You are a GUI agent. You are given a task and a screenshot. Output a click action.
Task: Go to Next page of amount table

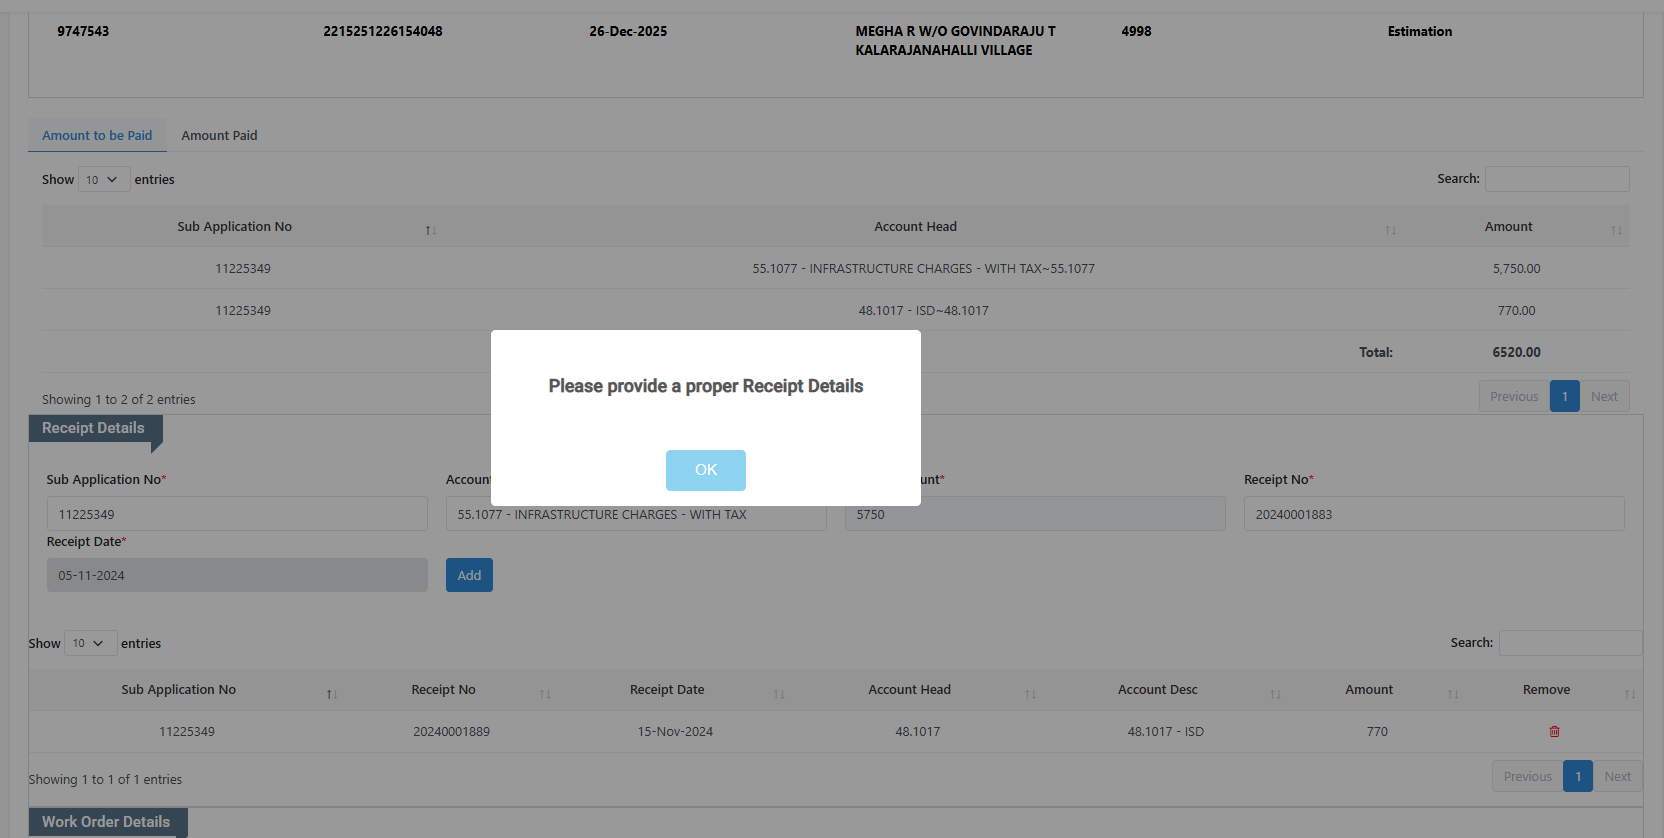(x=1604, y=397)
